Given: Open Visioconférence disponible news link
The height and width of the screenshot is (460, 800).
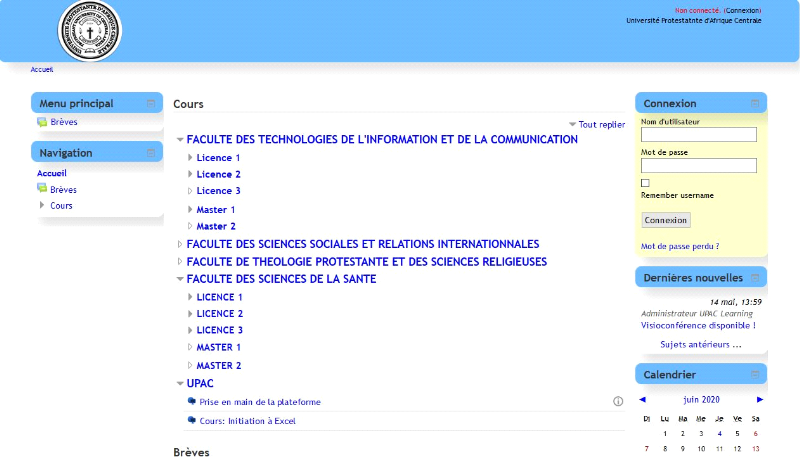Looking at the screenshot, I should [x=698, y=325].
